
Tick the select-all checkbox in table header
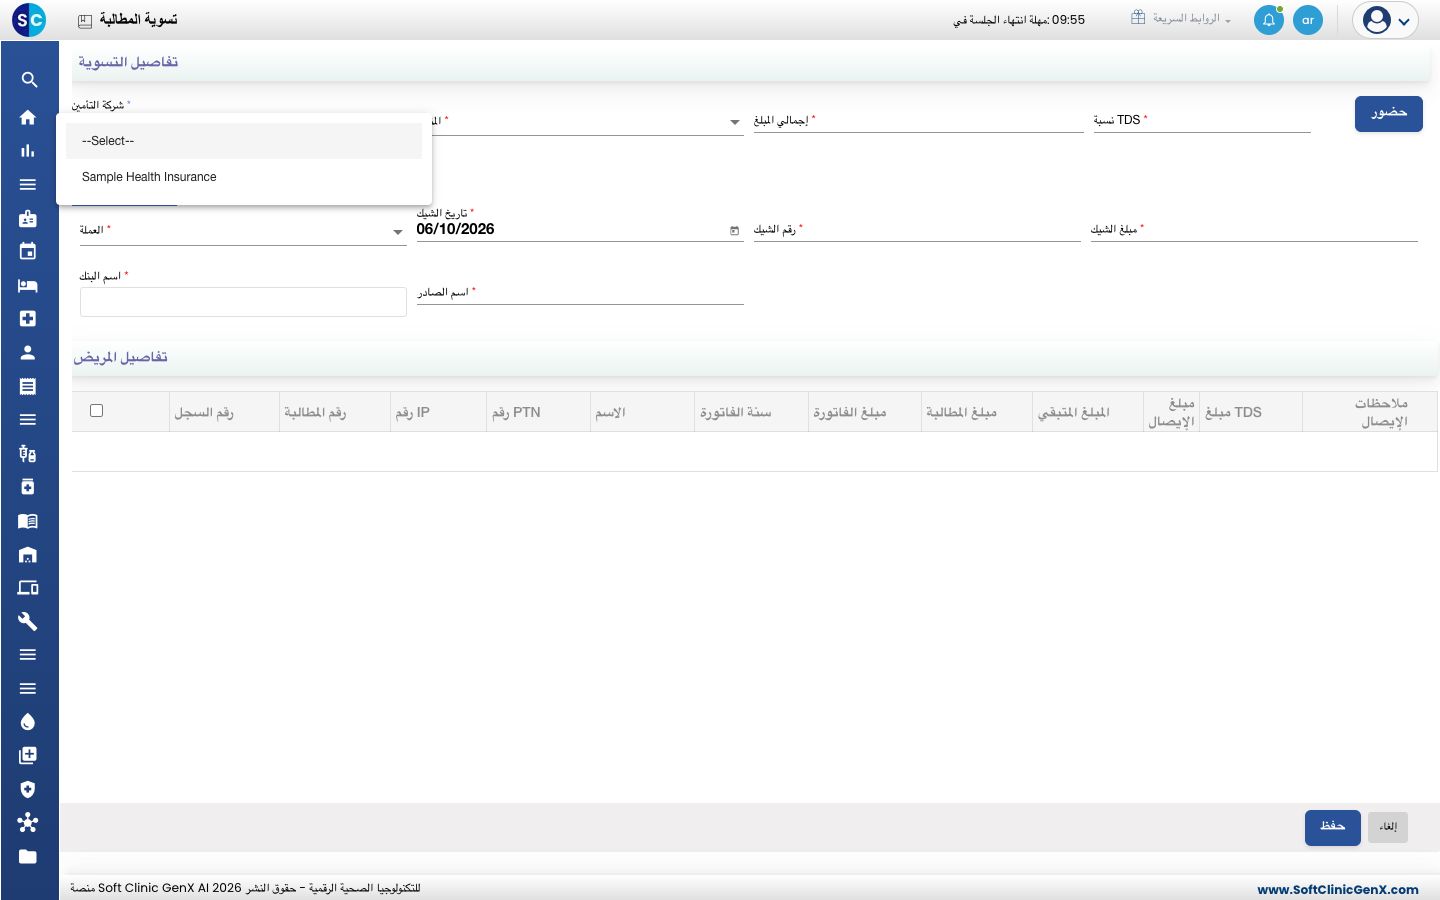click(x=97, y=411)
